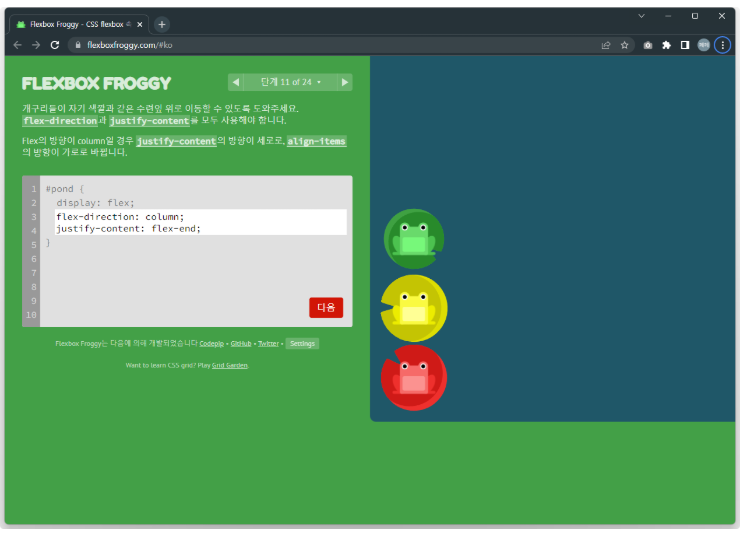Click the justify-content term in second paragraph
The image size is (744, 534).
click(x=177, y=141)
